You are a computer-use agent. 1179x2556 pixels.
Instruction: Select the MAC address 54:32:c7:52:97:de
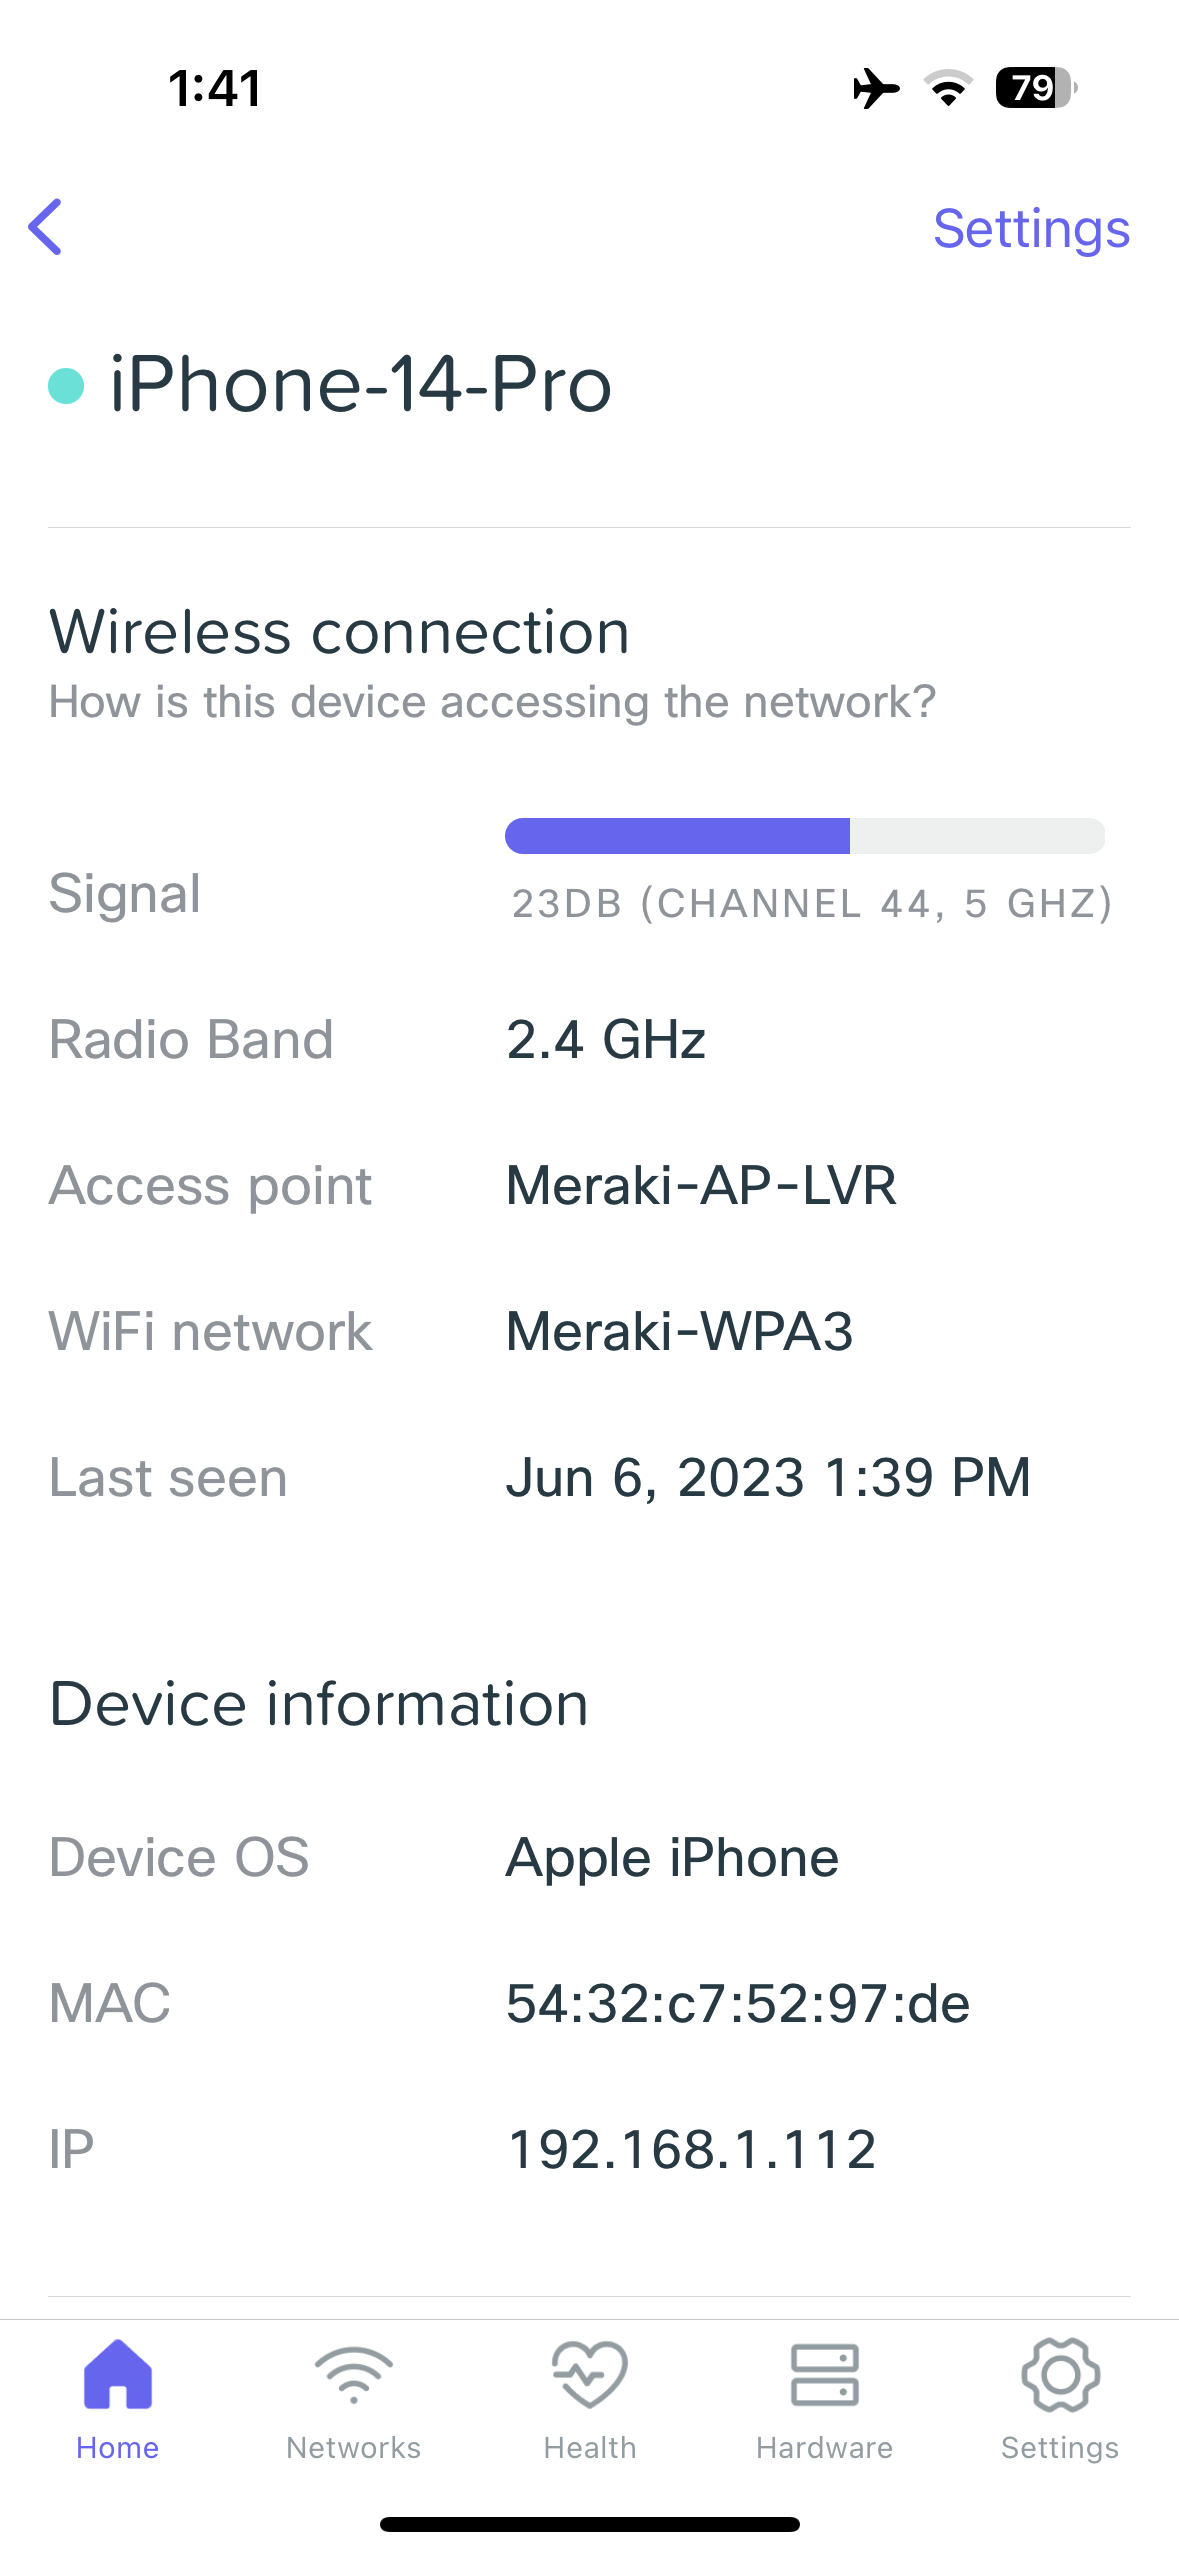[738, 2004]
